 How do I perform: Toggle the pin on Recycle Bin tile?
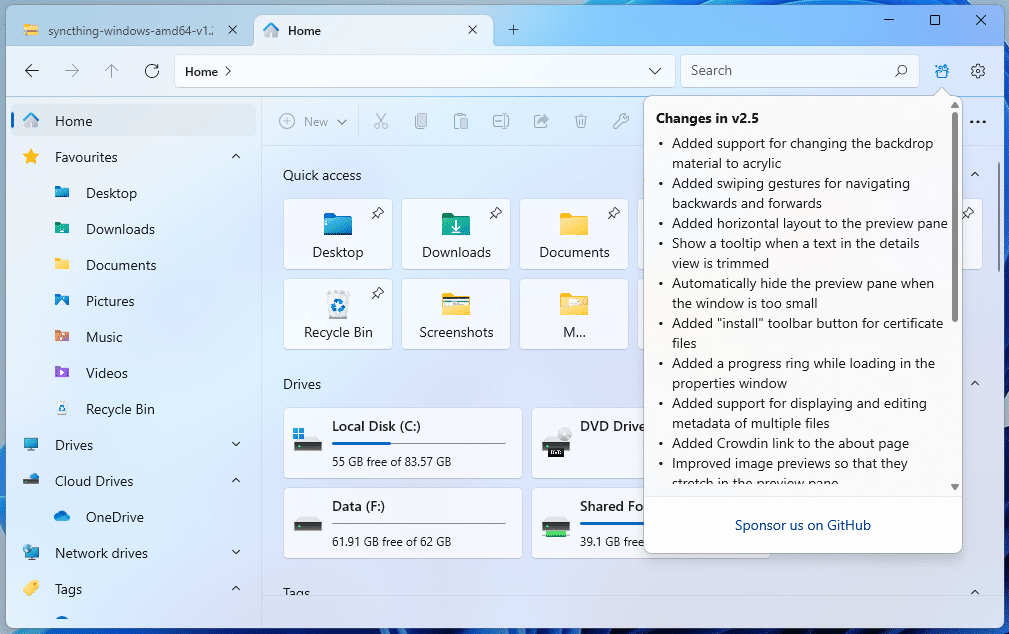pyautogui.click(x=377, y=293)
